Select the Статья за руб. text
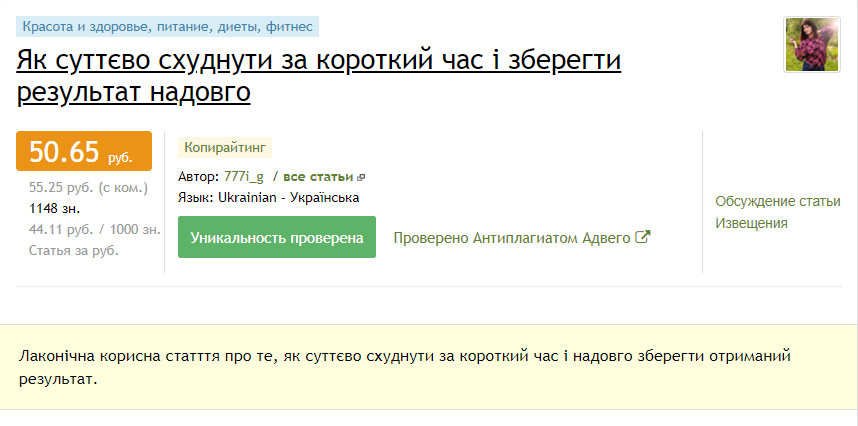This screenshot has width=858, height=426. pyautogui.click(x=74, y=250)
